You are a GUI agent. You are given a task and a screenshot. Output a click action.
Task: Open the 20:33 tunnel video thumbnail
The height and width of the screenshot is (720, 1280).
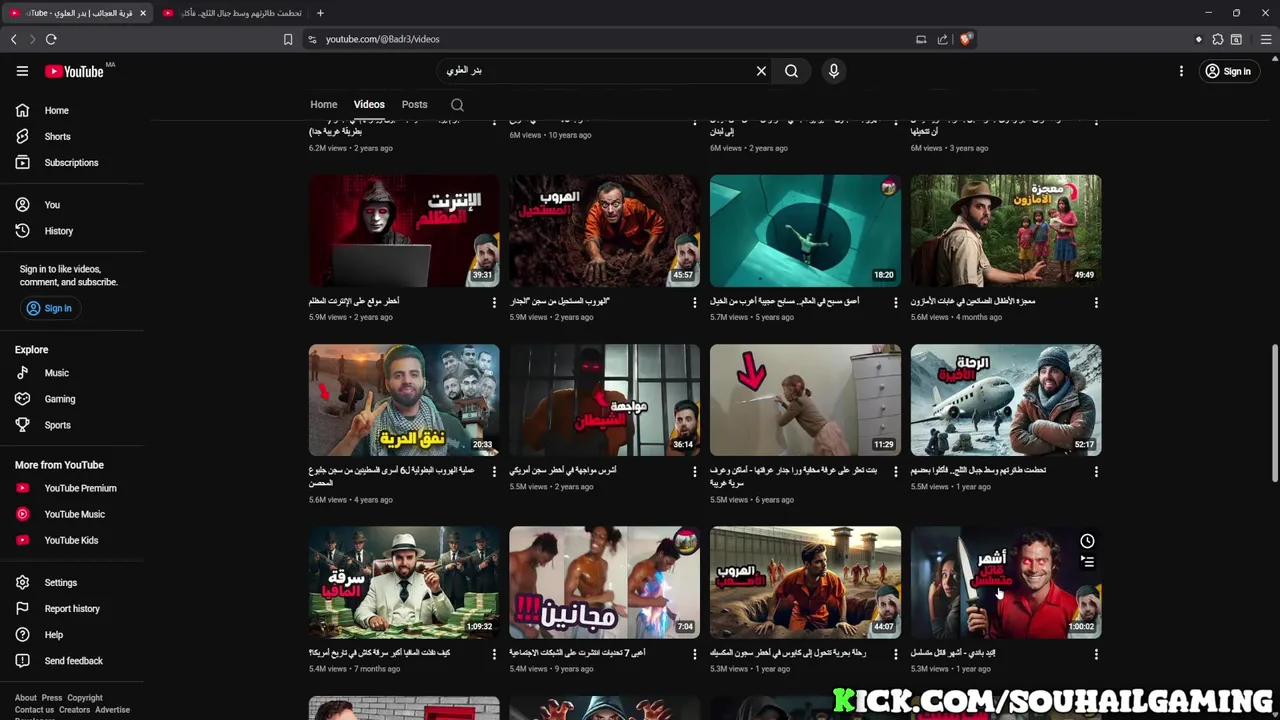pyautogui.click(x=404, y=400)
